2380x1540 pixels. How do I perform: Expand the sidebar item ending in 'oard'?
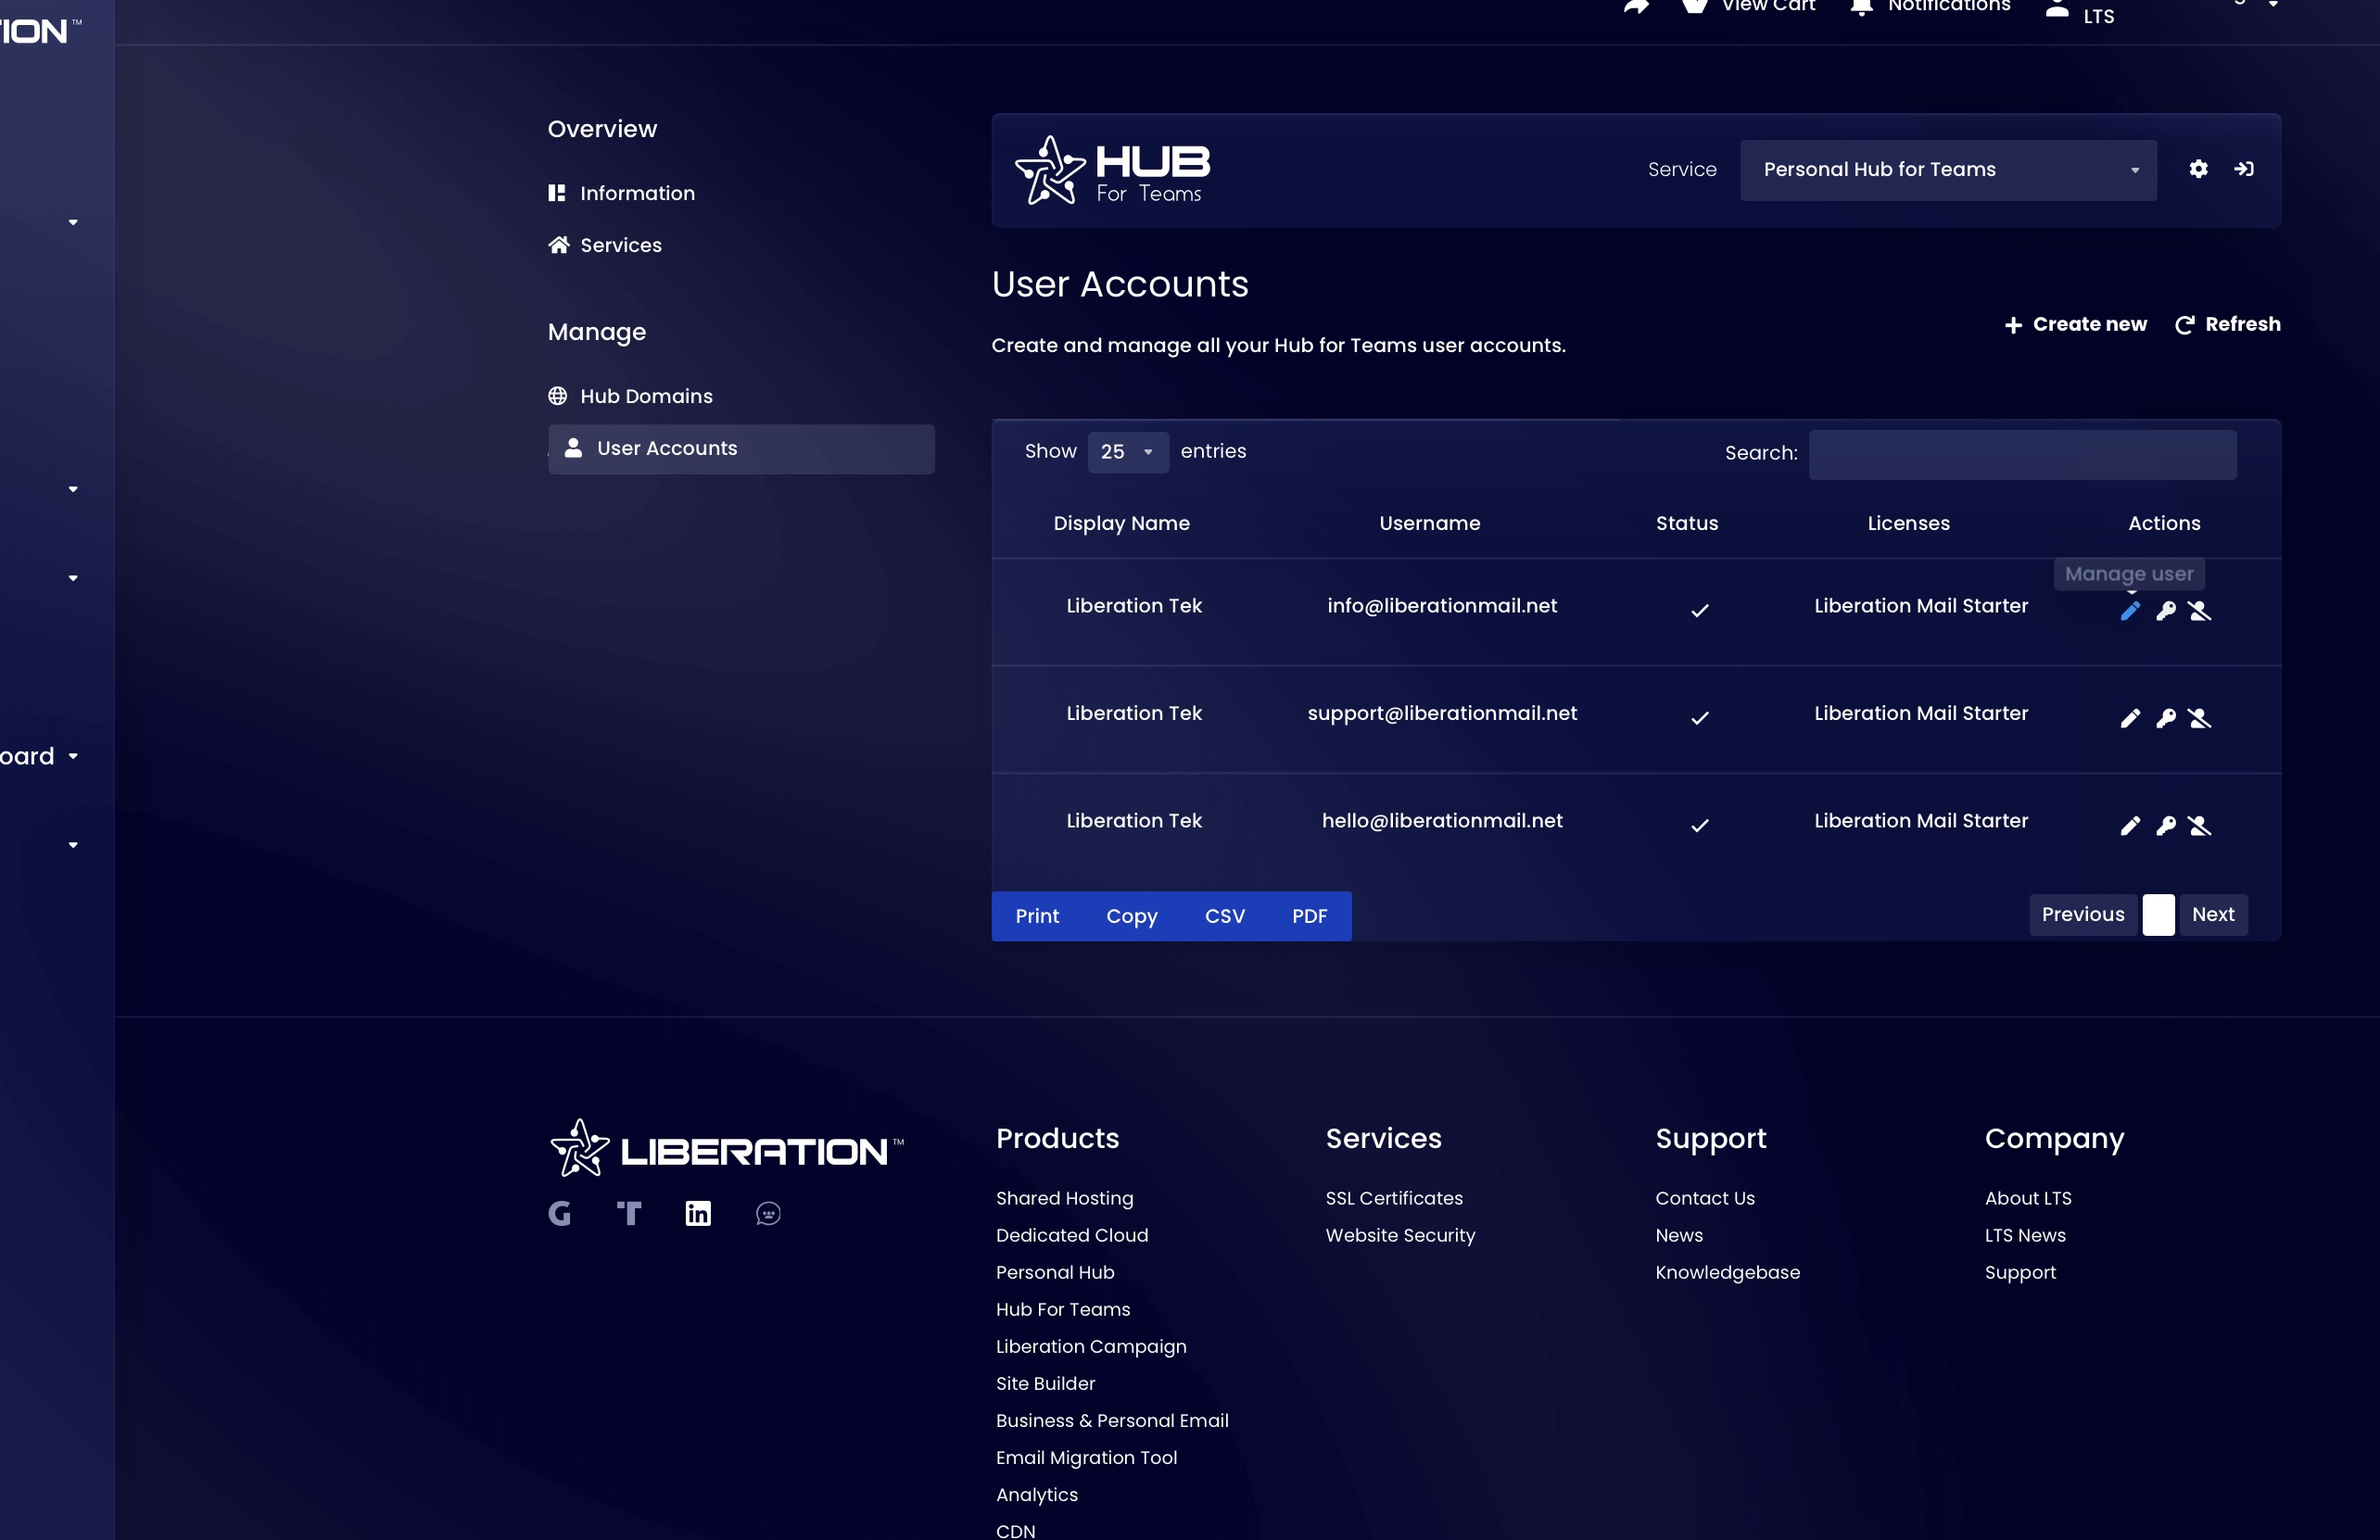(x=39, y=757)
